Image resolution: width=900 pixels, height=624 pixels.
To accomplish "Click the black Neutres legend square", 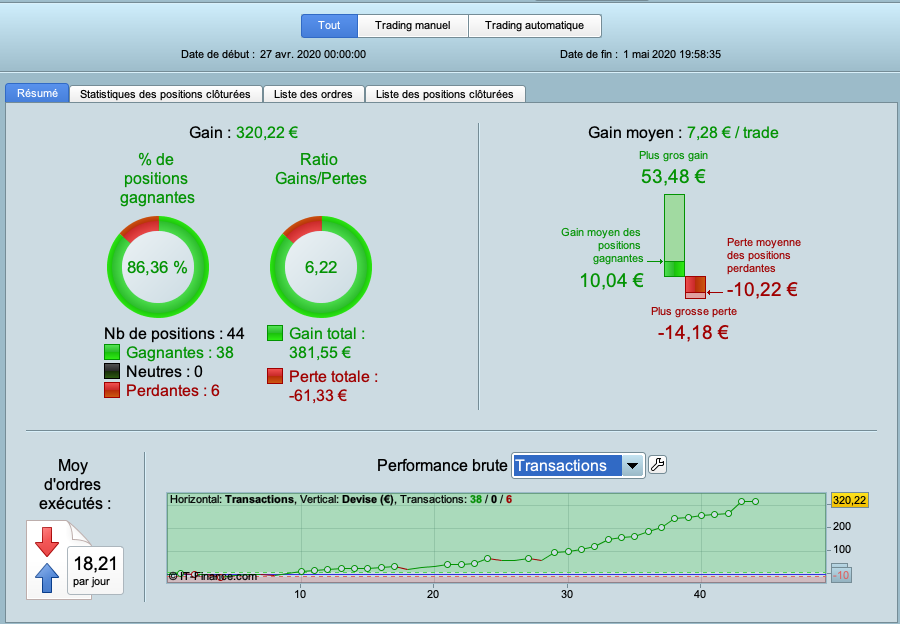I will tap(112, 371).
